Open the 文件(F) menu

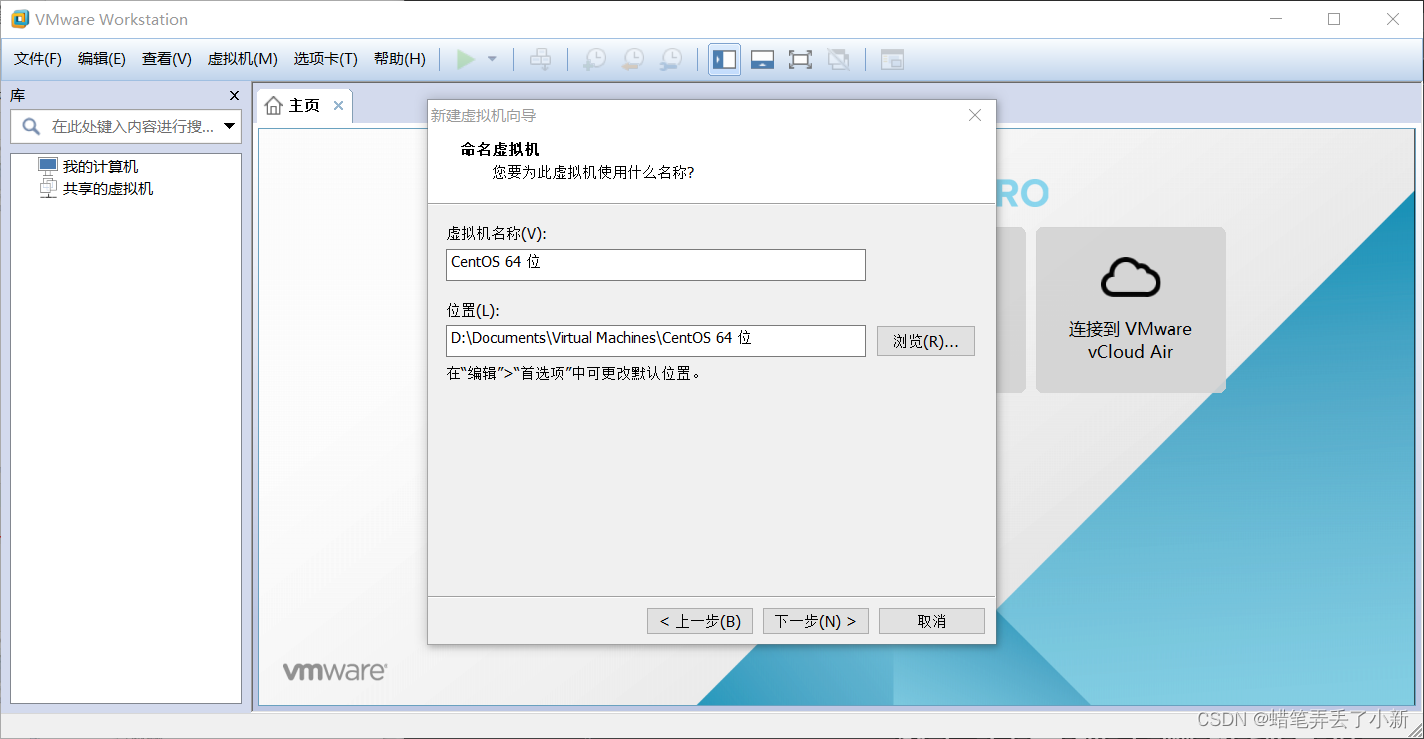coord(38,59)
